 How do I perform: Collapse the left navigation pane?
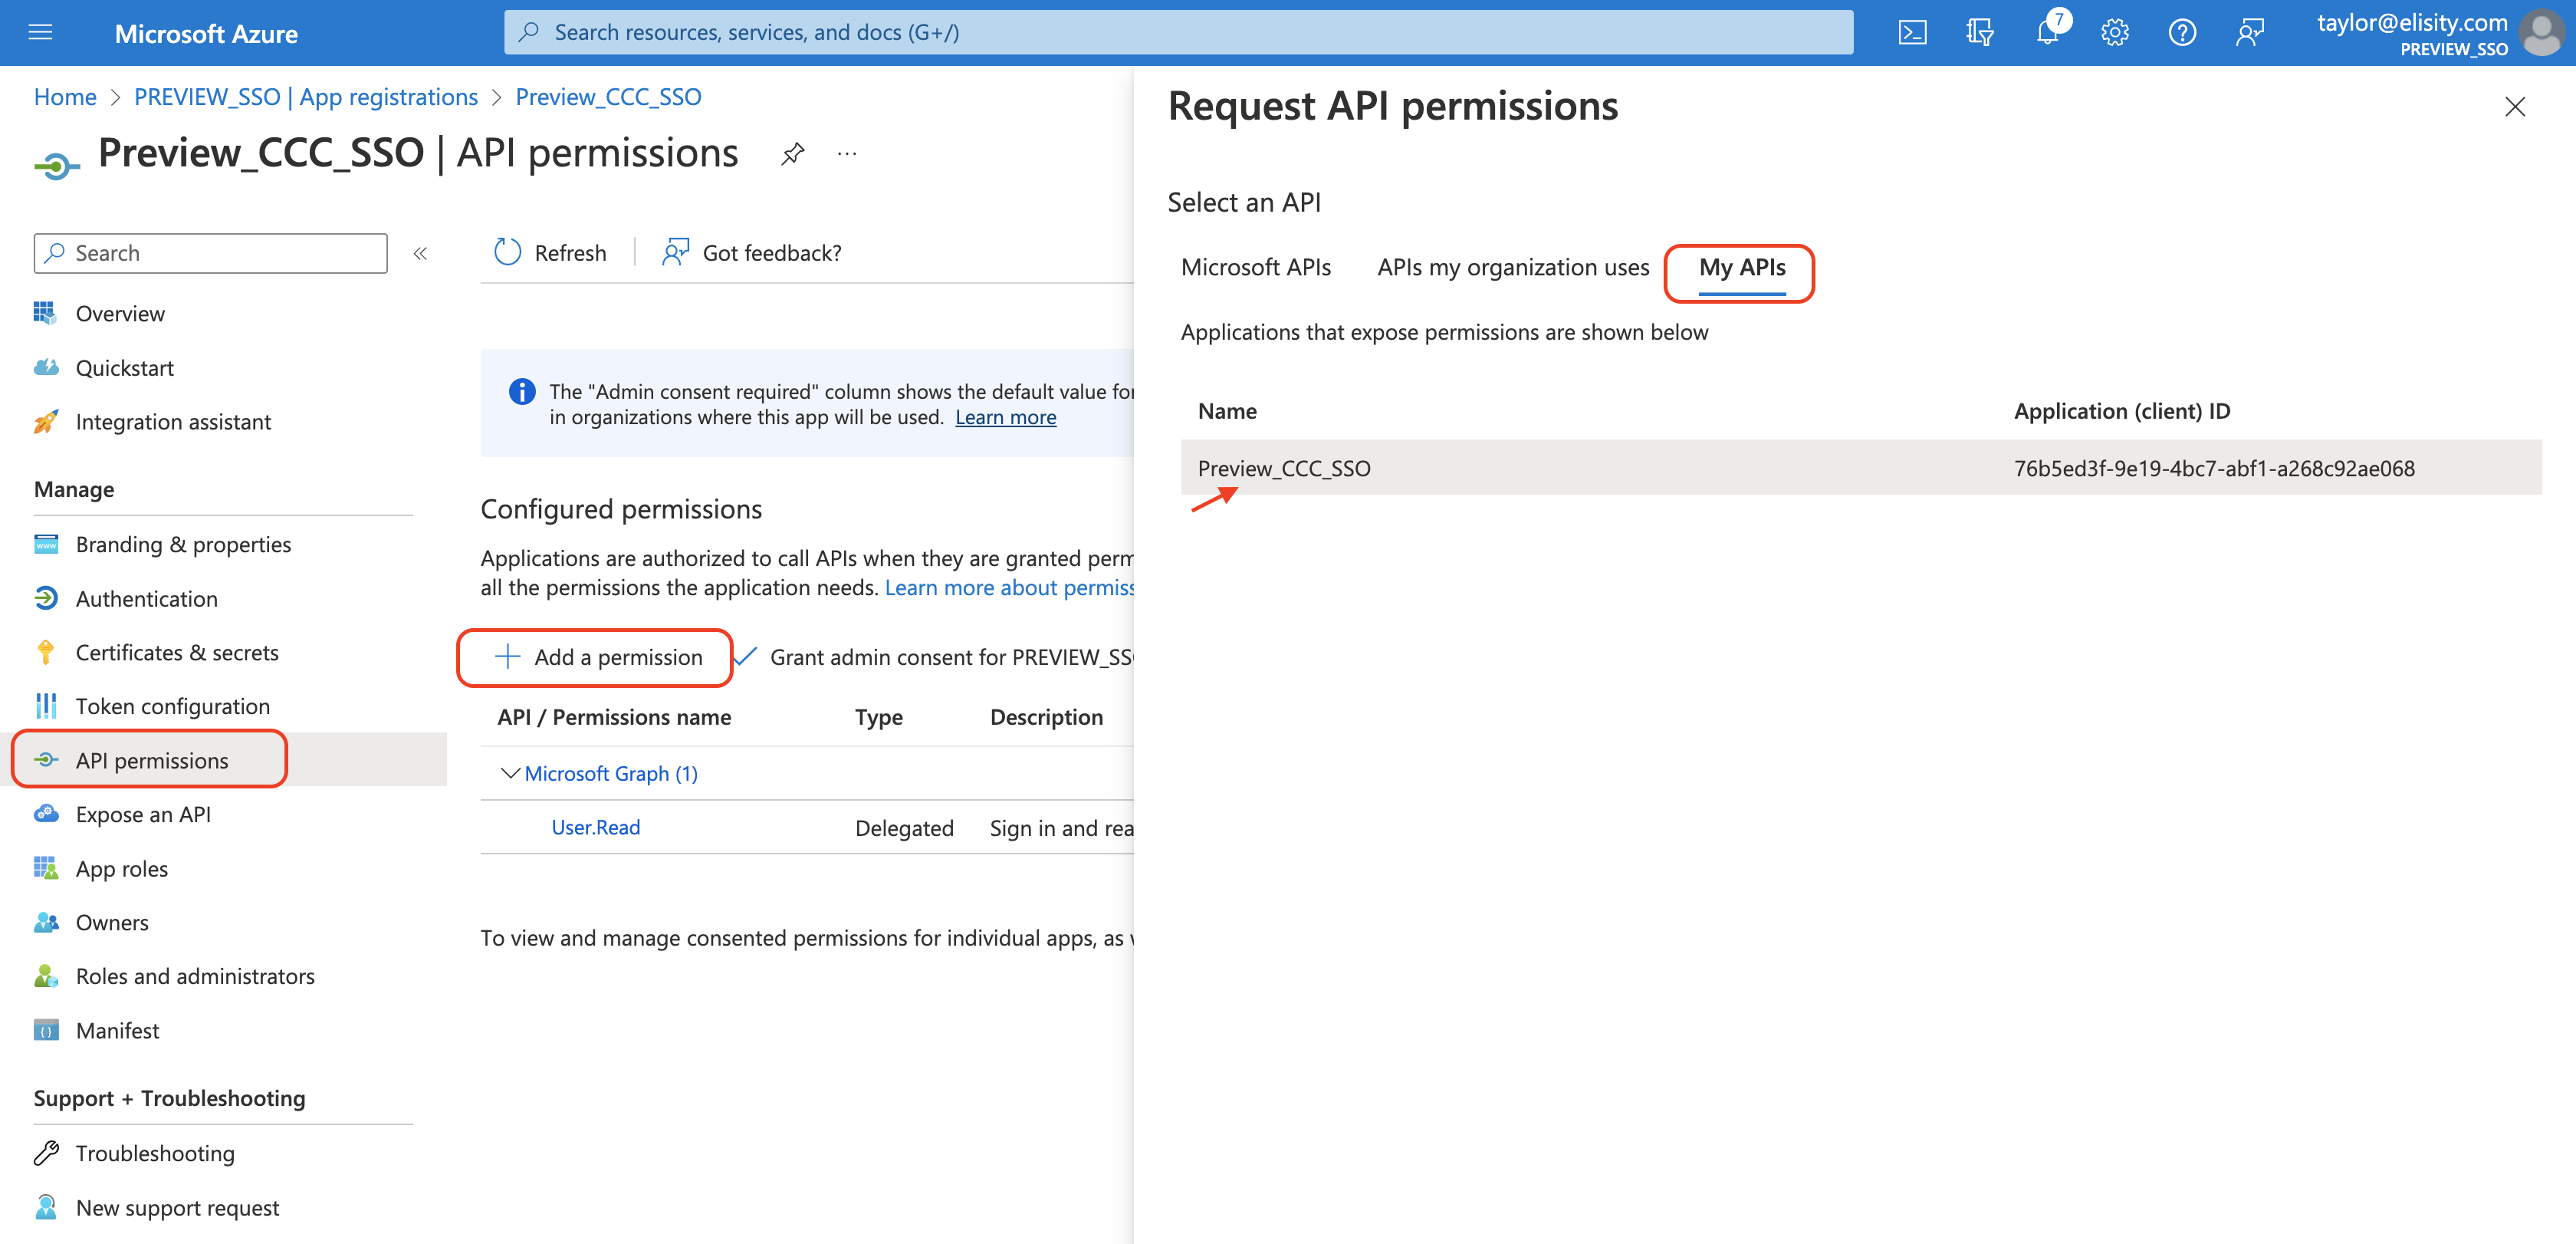420,253
